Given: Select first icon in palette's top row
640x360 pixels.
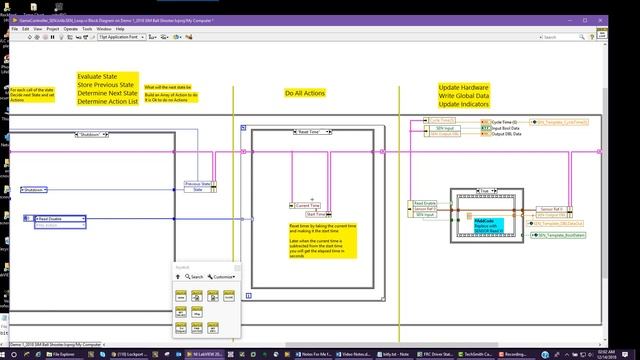Looking at the screenshot, I should tap(181, 296).
